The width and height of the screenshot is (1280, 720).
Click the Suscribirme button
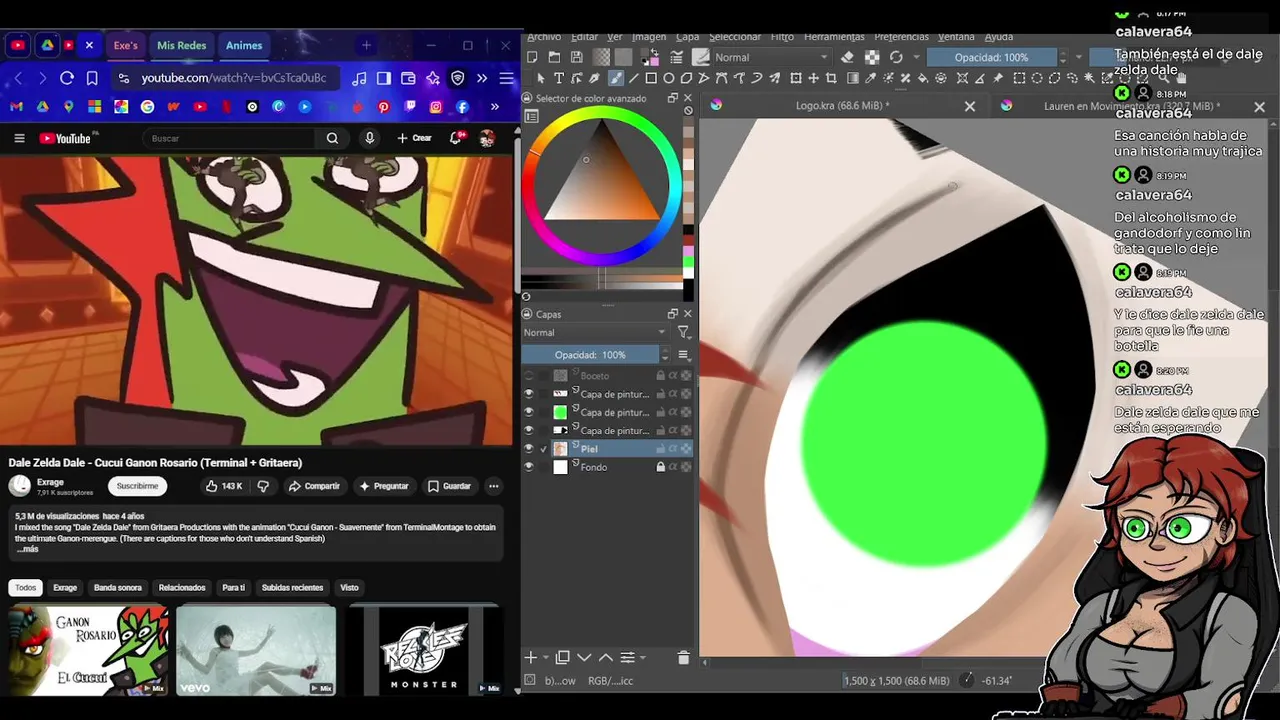click(x=137, y=486)
